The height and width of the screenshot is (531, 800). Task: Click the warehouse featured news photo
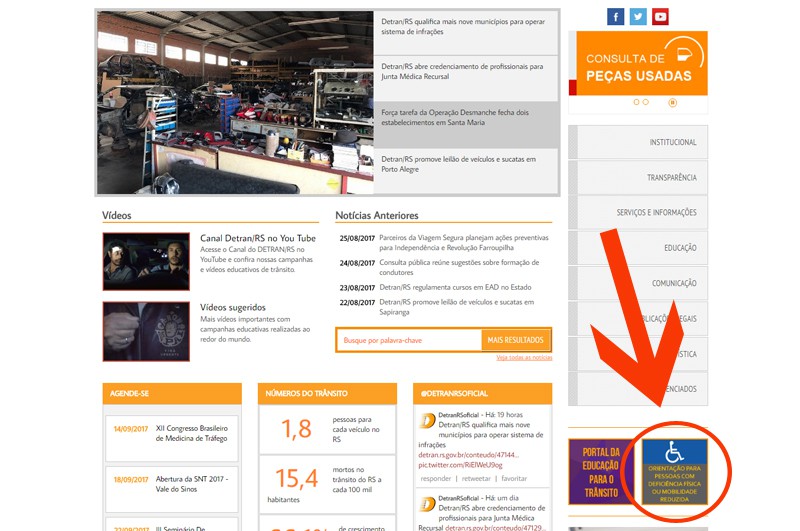click(x=235, y=102)
